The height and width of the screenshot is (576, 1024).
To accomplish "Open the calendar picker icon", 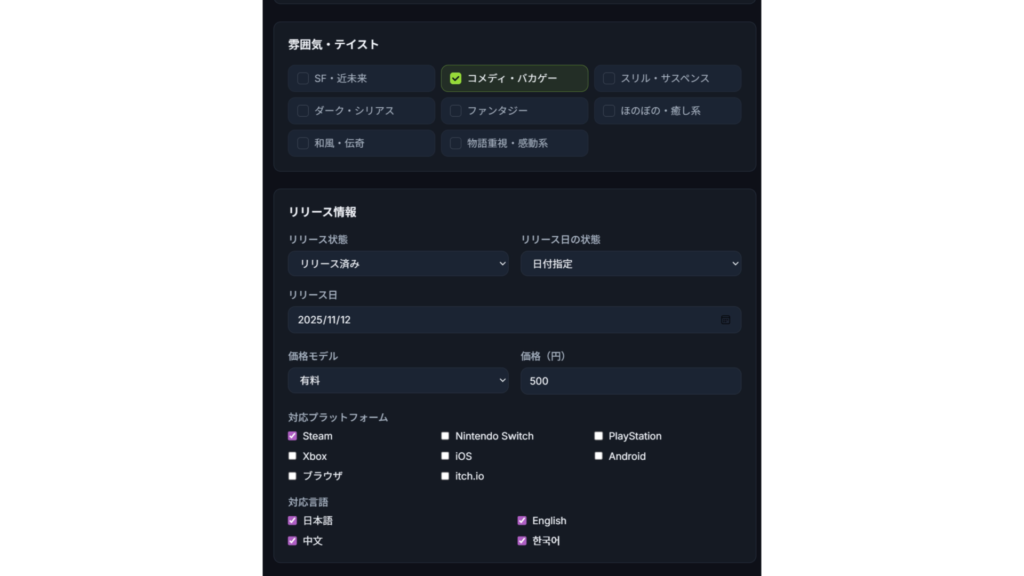I will [726, 320].
